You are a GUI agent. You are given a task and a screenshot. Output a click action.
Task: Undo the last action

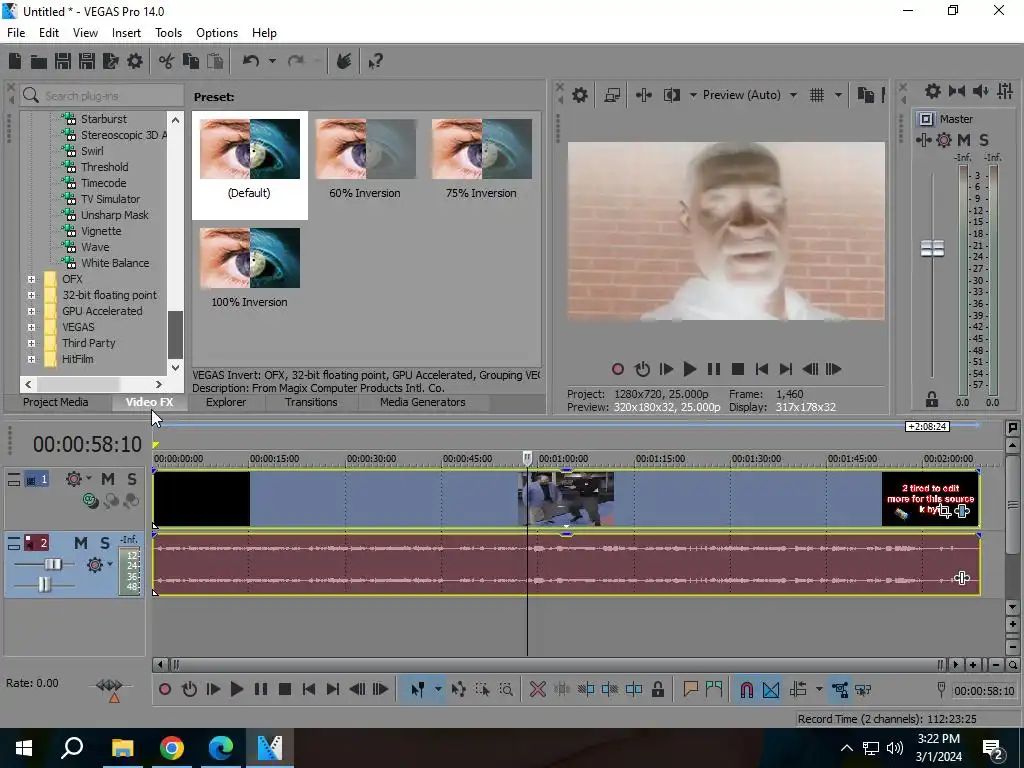(x=251, y=61)
